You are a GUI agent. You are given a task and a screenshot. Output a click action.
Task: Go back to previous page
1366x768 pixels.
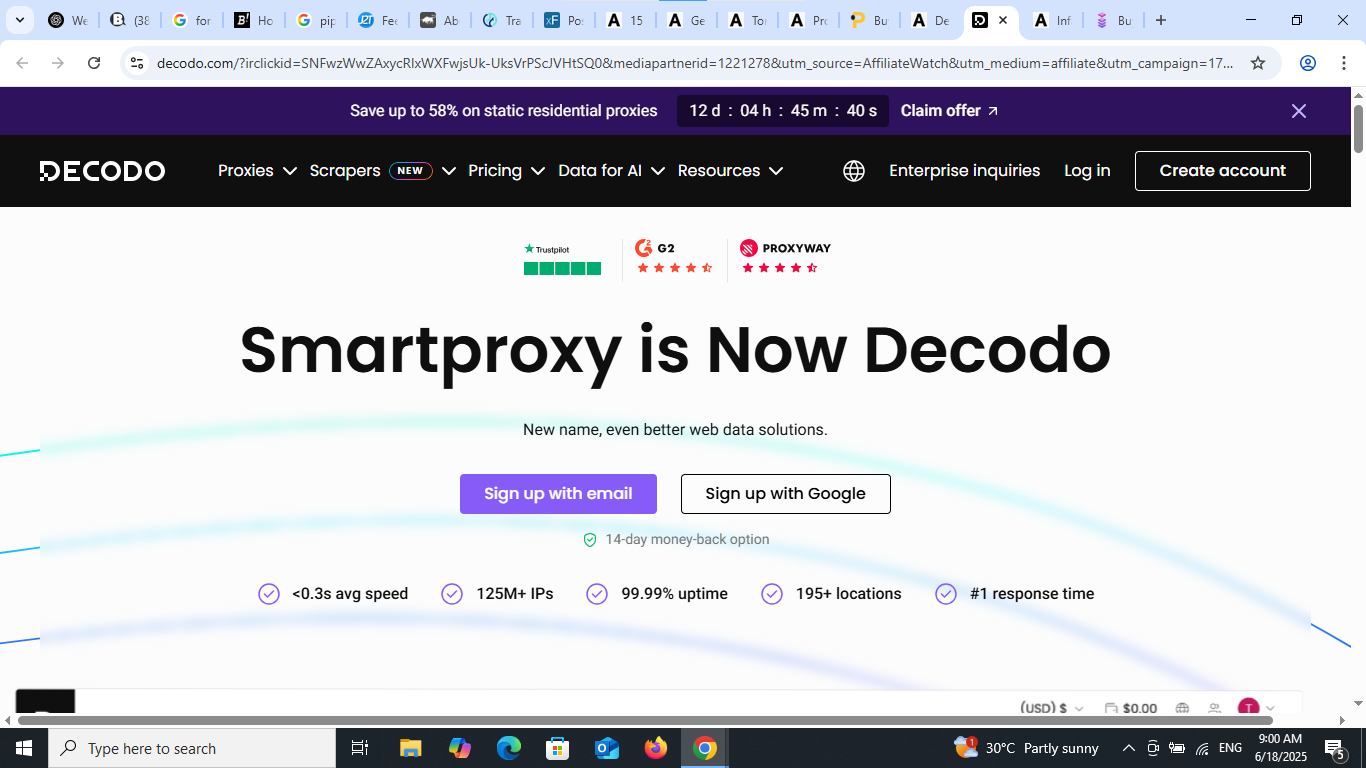(x=22, y=63)
